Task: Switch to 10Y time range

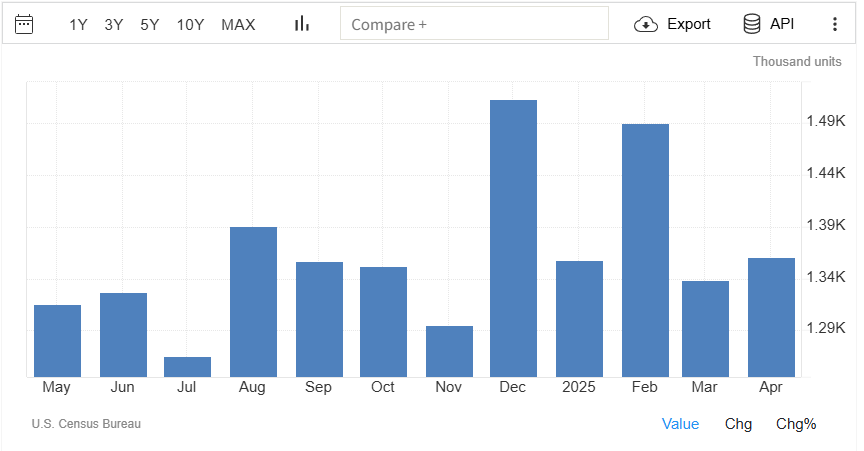Action: tap(190, 24)
